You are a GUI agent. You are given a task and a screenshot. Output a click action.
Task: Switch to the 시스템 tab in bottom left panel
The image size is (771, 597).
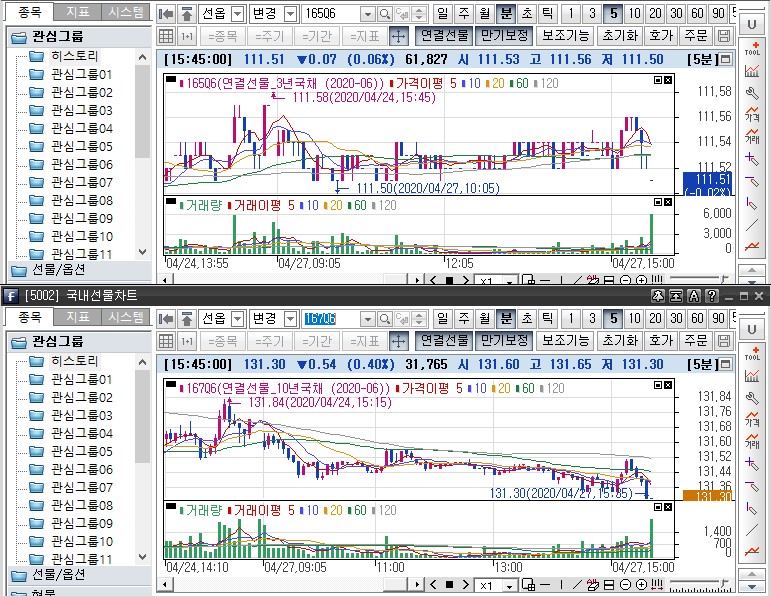[126, 317]
